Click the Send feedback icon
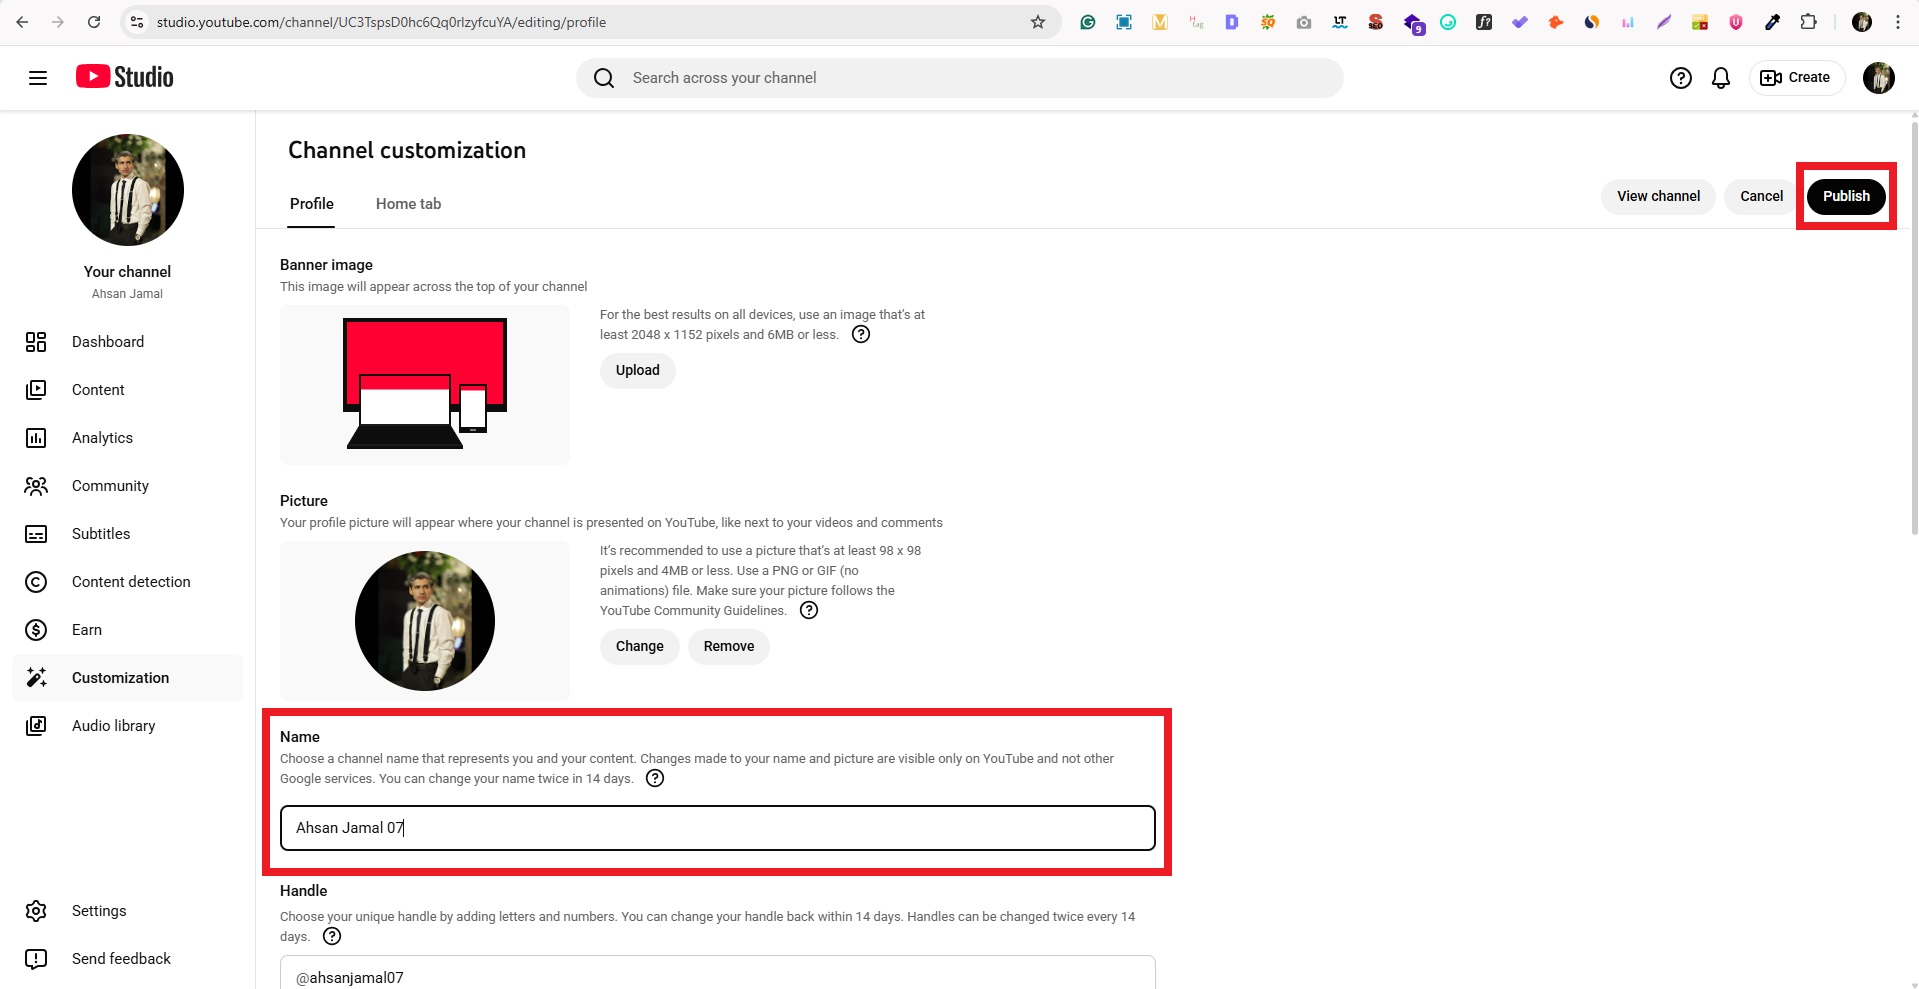 36,959
